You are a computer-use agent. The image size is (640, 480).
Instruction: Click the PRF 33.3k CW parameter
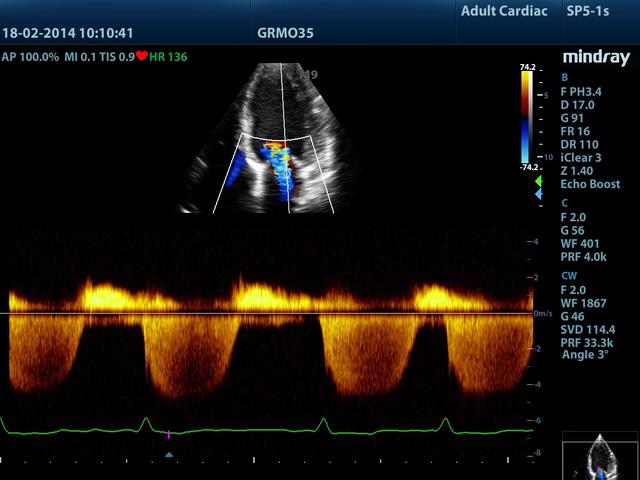tap(586, 341)
